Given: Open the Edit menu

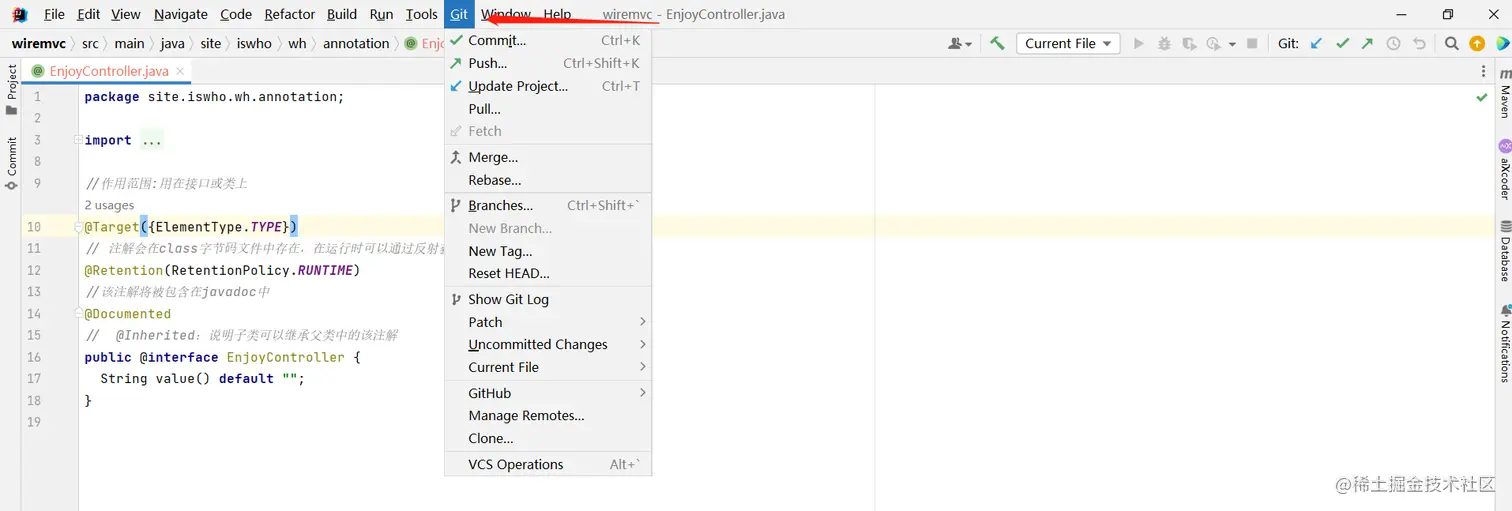Looking at the screenshot, I should click(x=88, y=14).
